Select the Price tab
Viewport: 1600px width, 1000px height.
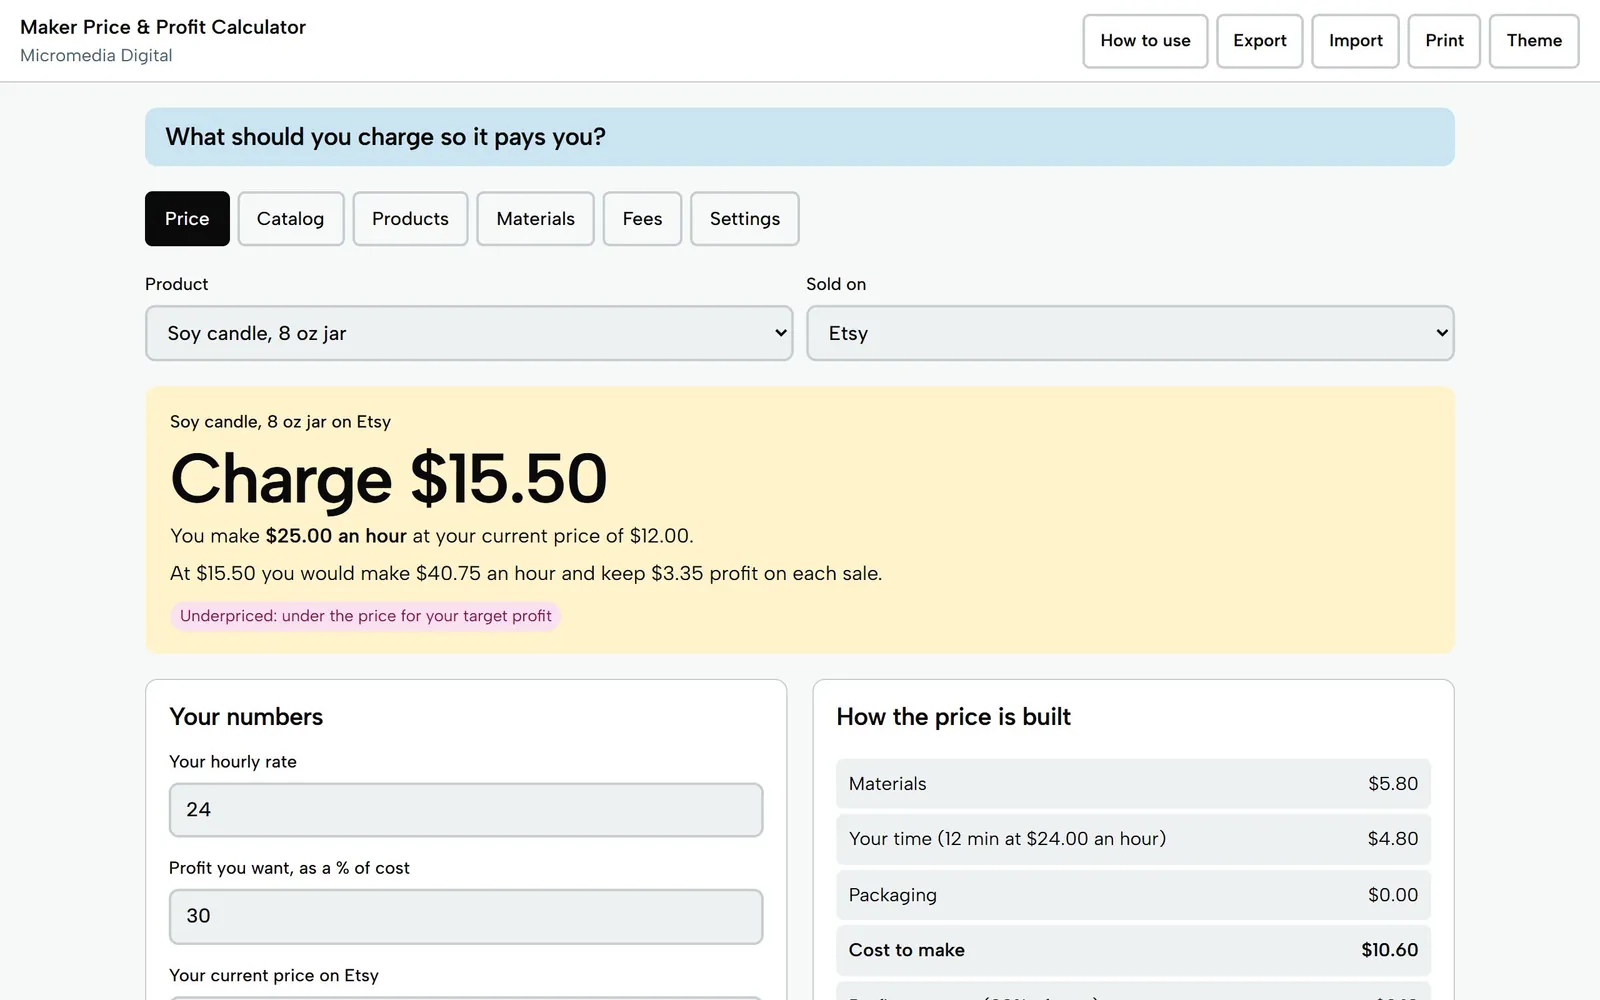[187, 218]
